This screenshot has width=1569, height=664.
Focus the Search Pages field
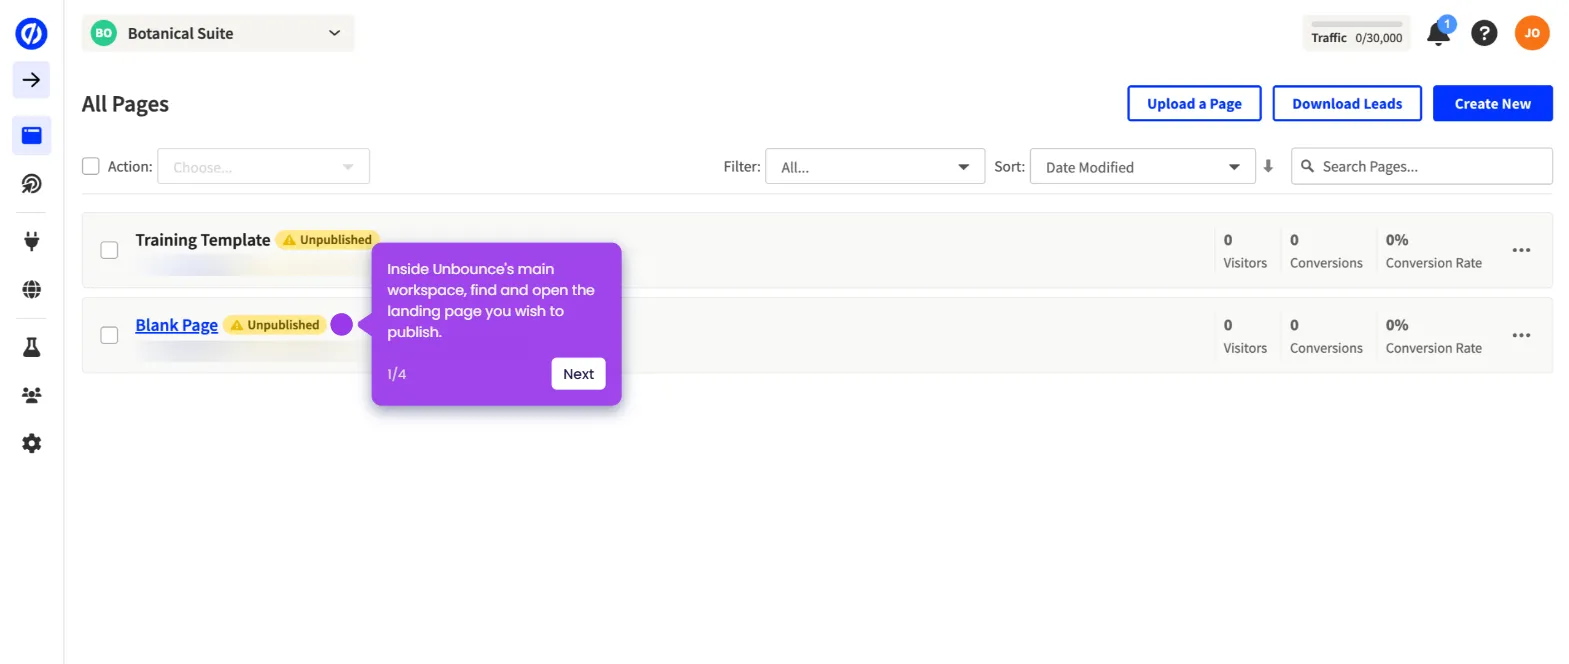tap(1422, 166)
